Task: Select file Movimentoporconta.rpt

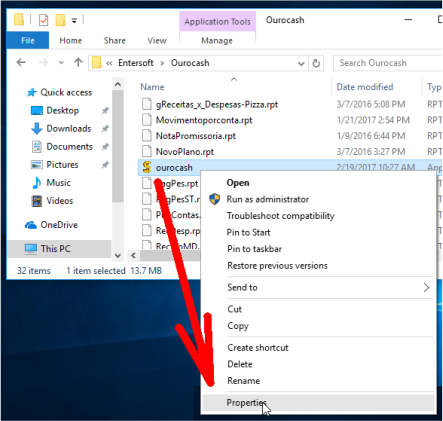Action: click(204, 120)
